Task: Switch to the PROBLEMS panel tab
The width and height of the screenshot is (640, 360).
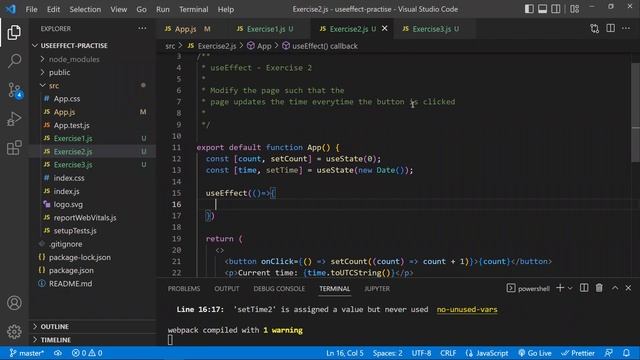Action: point(184,289)
